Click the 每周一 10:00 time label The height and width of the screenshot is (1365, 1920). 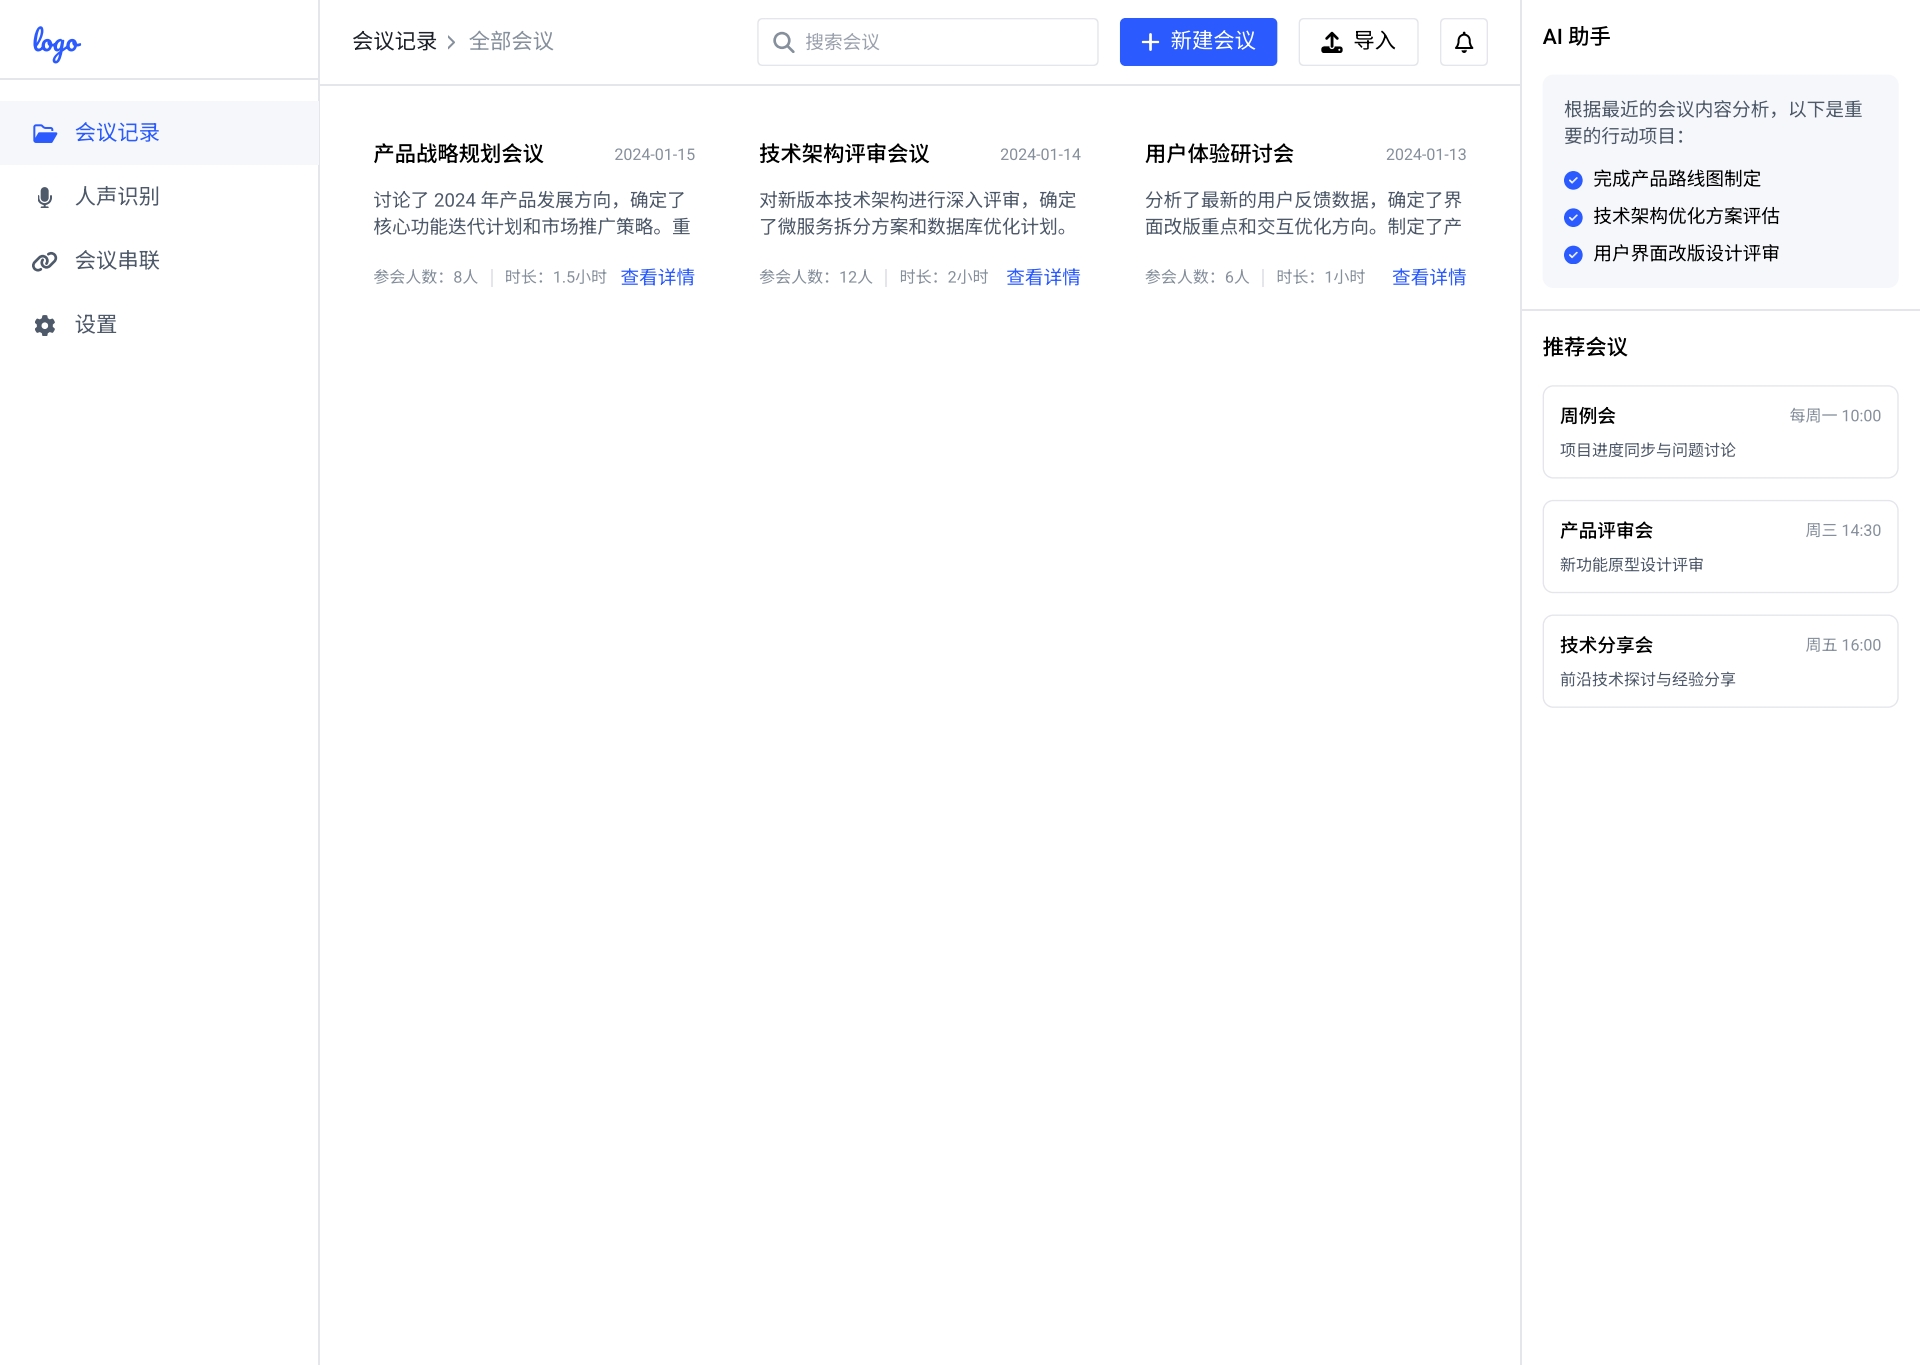(1835, 416)
